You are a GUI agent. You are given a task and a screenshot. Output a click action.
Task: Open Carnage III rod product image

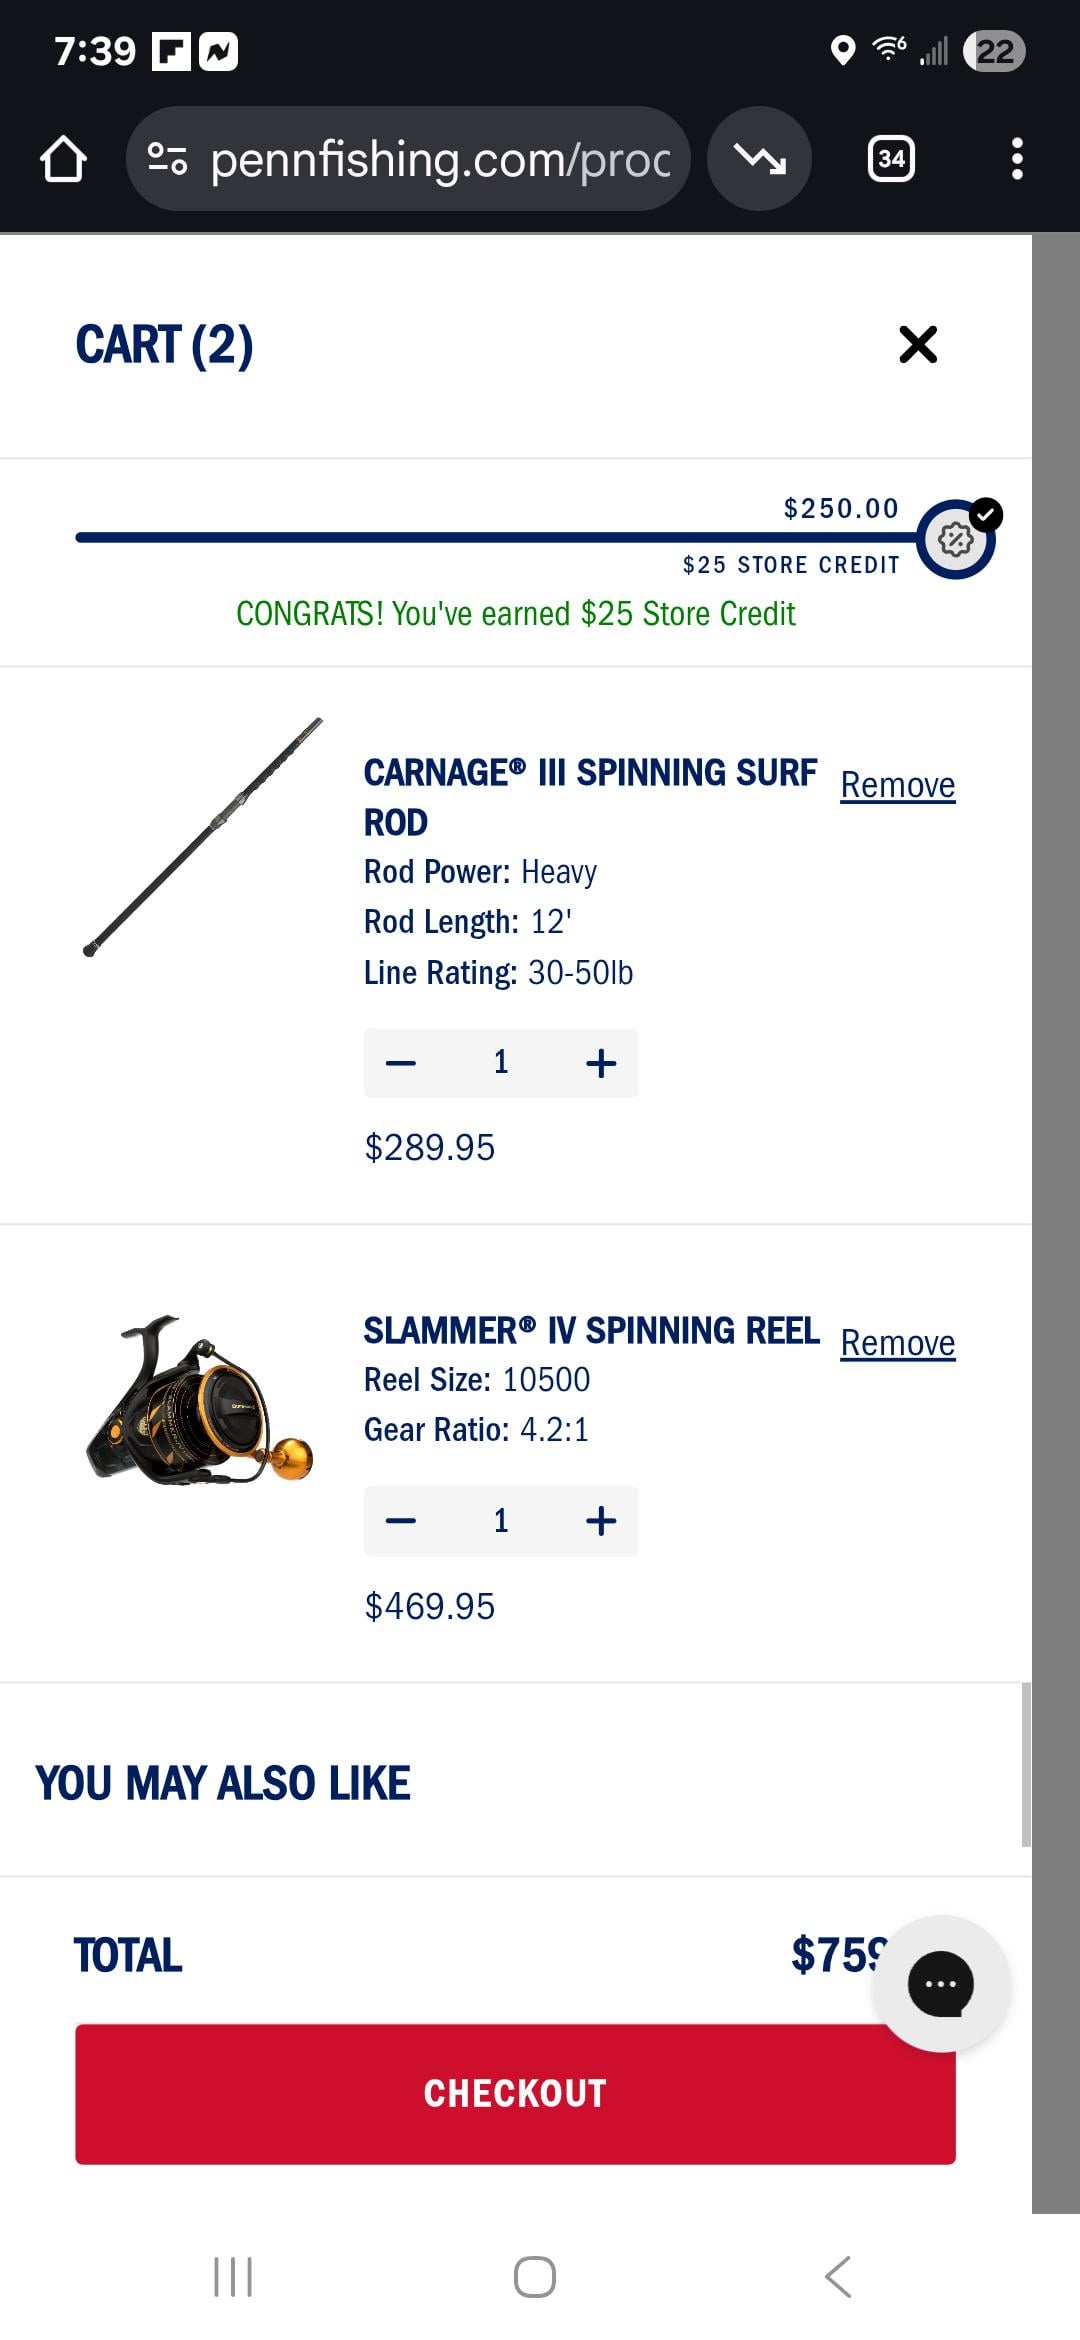(203, 837)
